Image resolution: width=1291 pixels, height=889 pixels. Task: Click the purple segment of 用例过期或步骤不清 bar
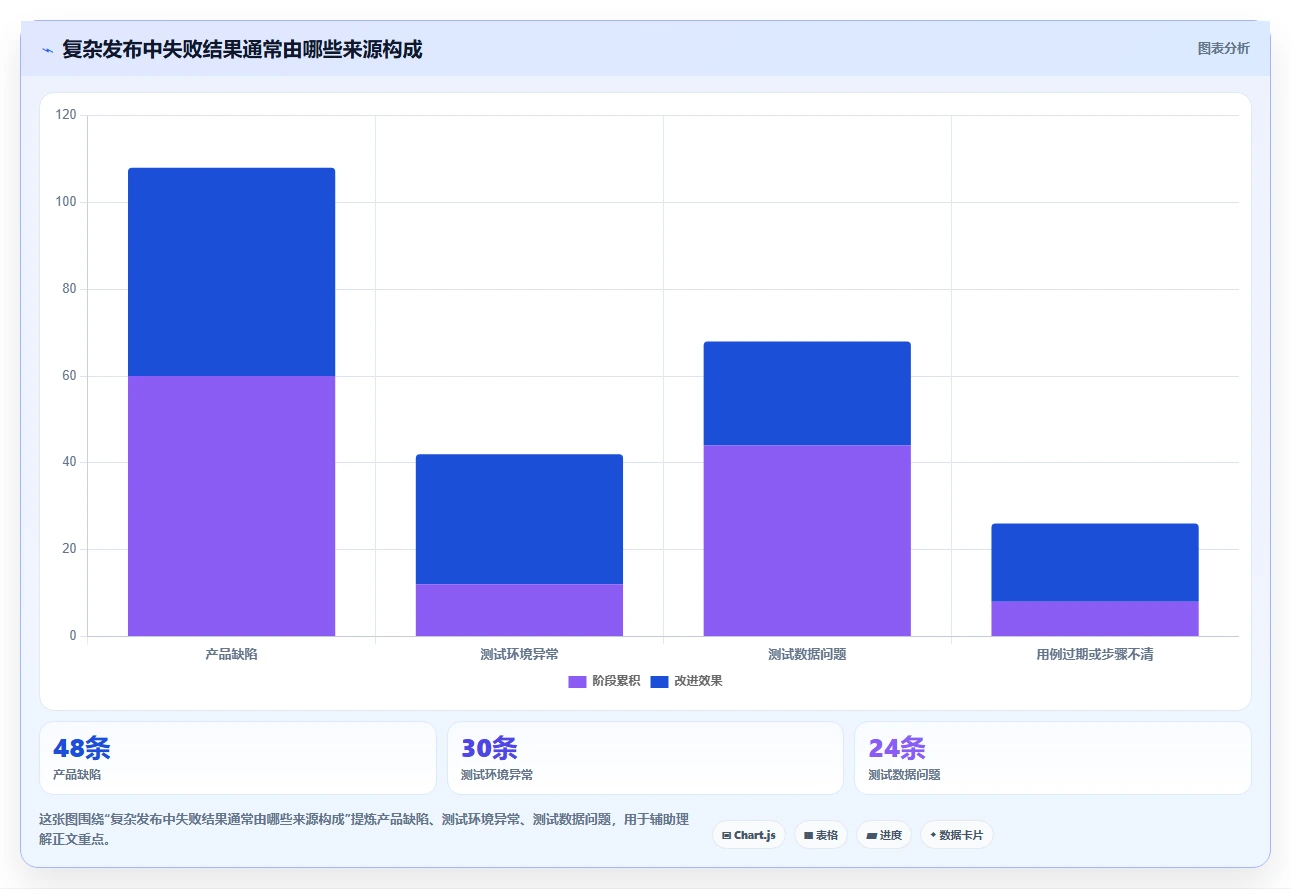[x=1095, y=618]
